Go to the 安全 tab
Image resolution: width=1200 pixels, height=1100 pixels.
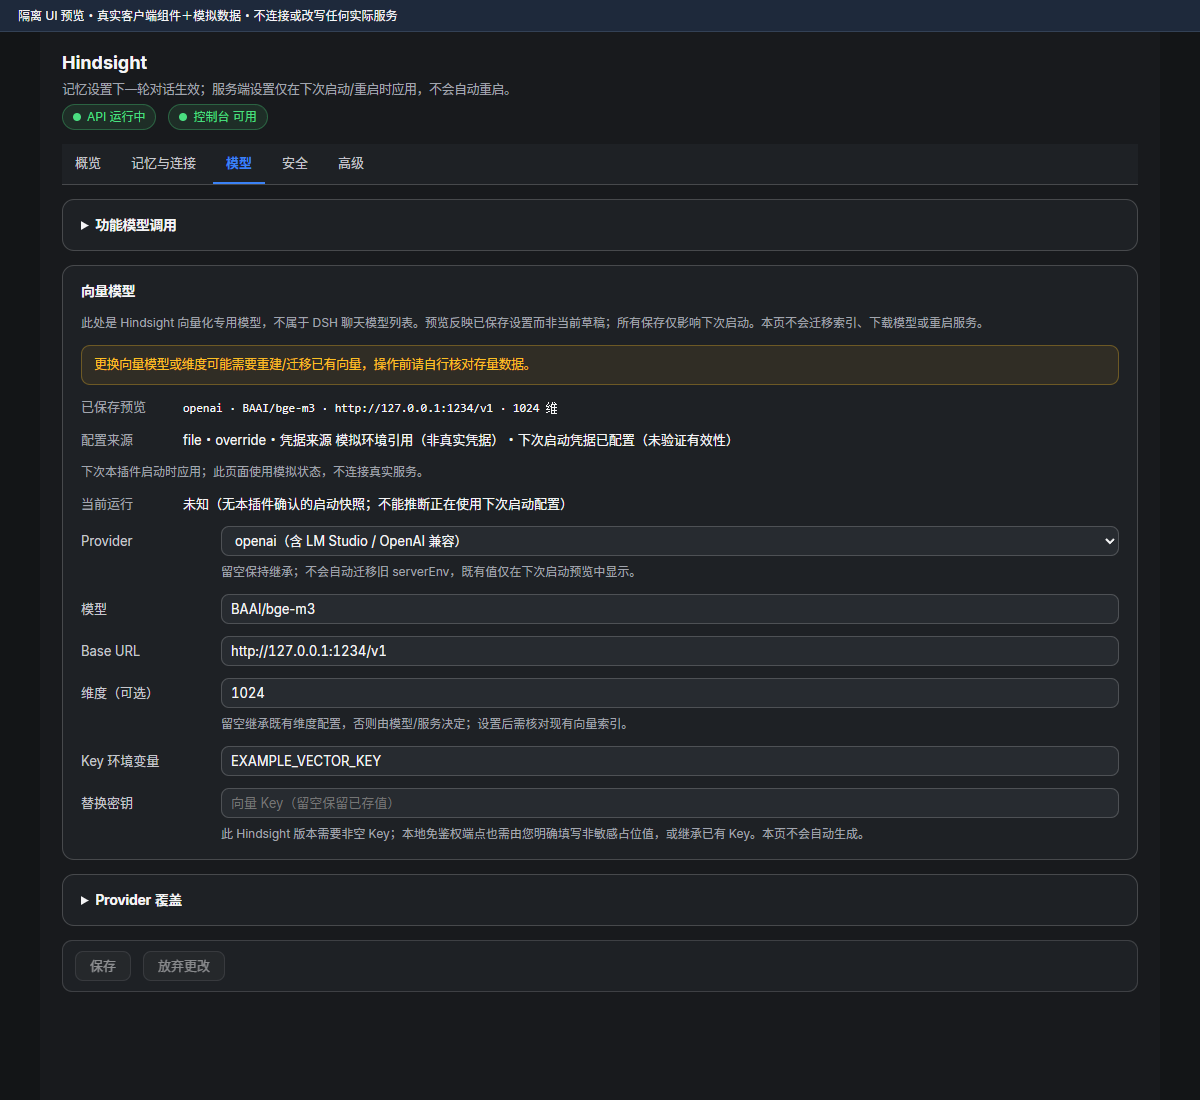(295, 163)
